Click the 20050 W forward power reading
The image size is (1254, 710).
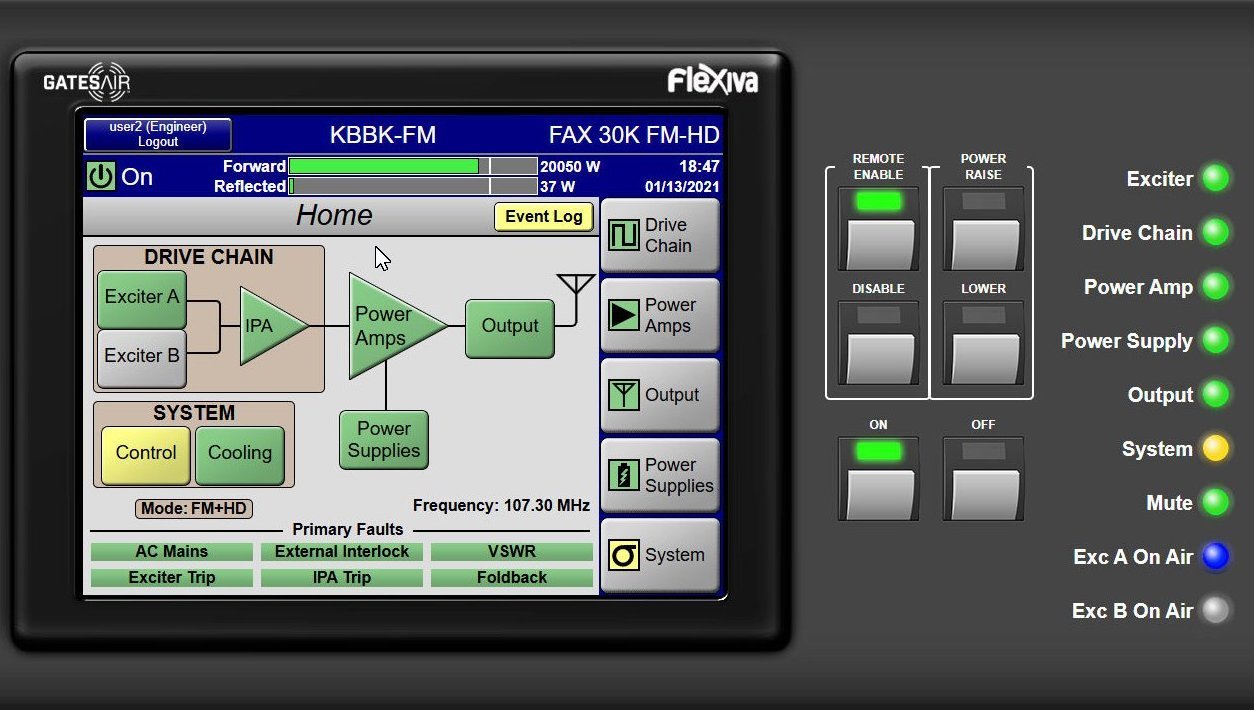(x=570, y=167)
